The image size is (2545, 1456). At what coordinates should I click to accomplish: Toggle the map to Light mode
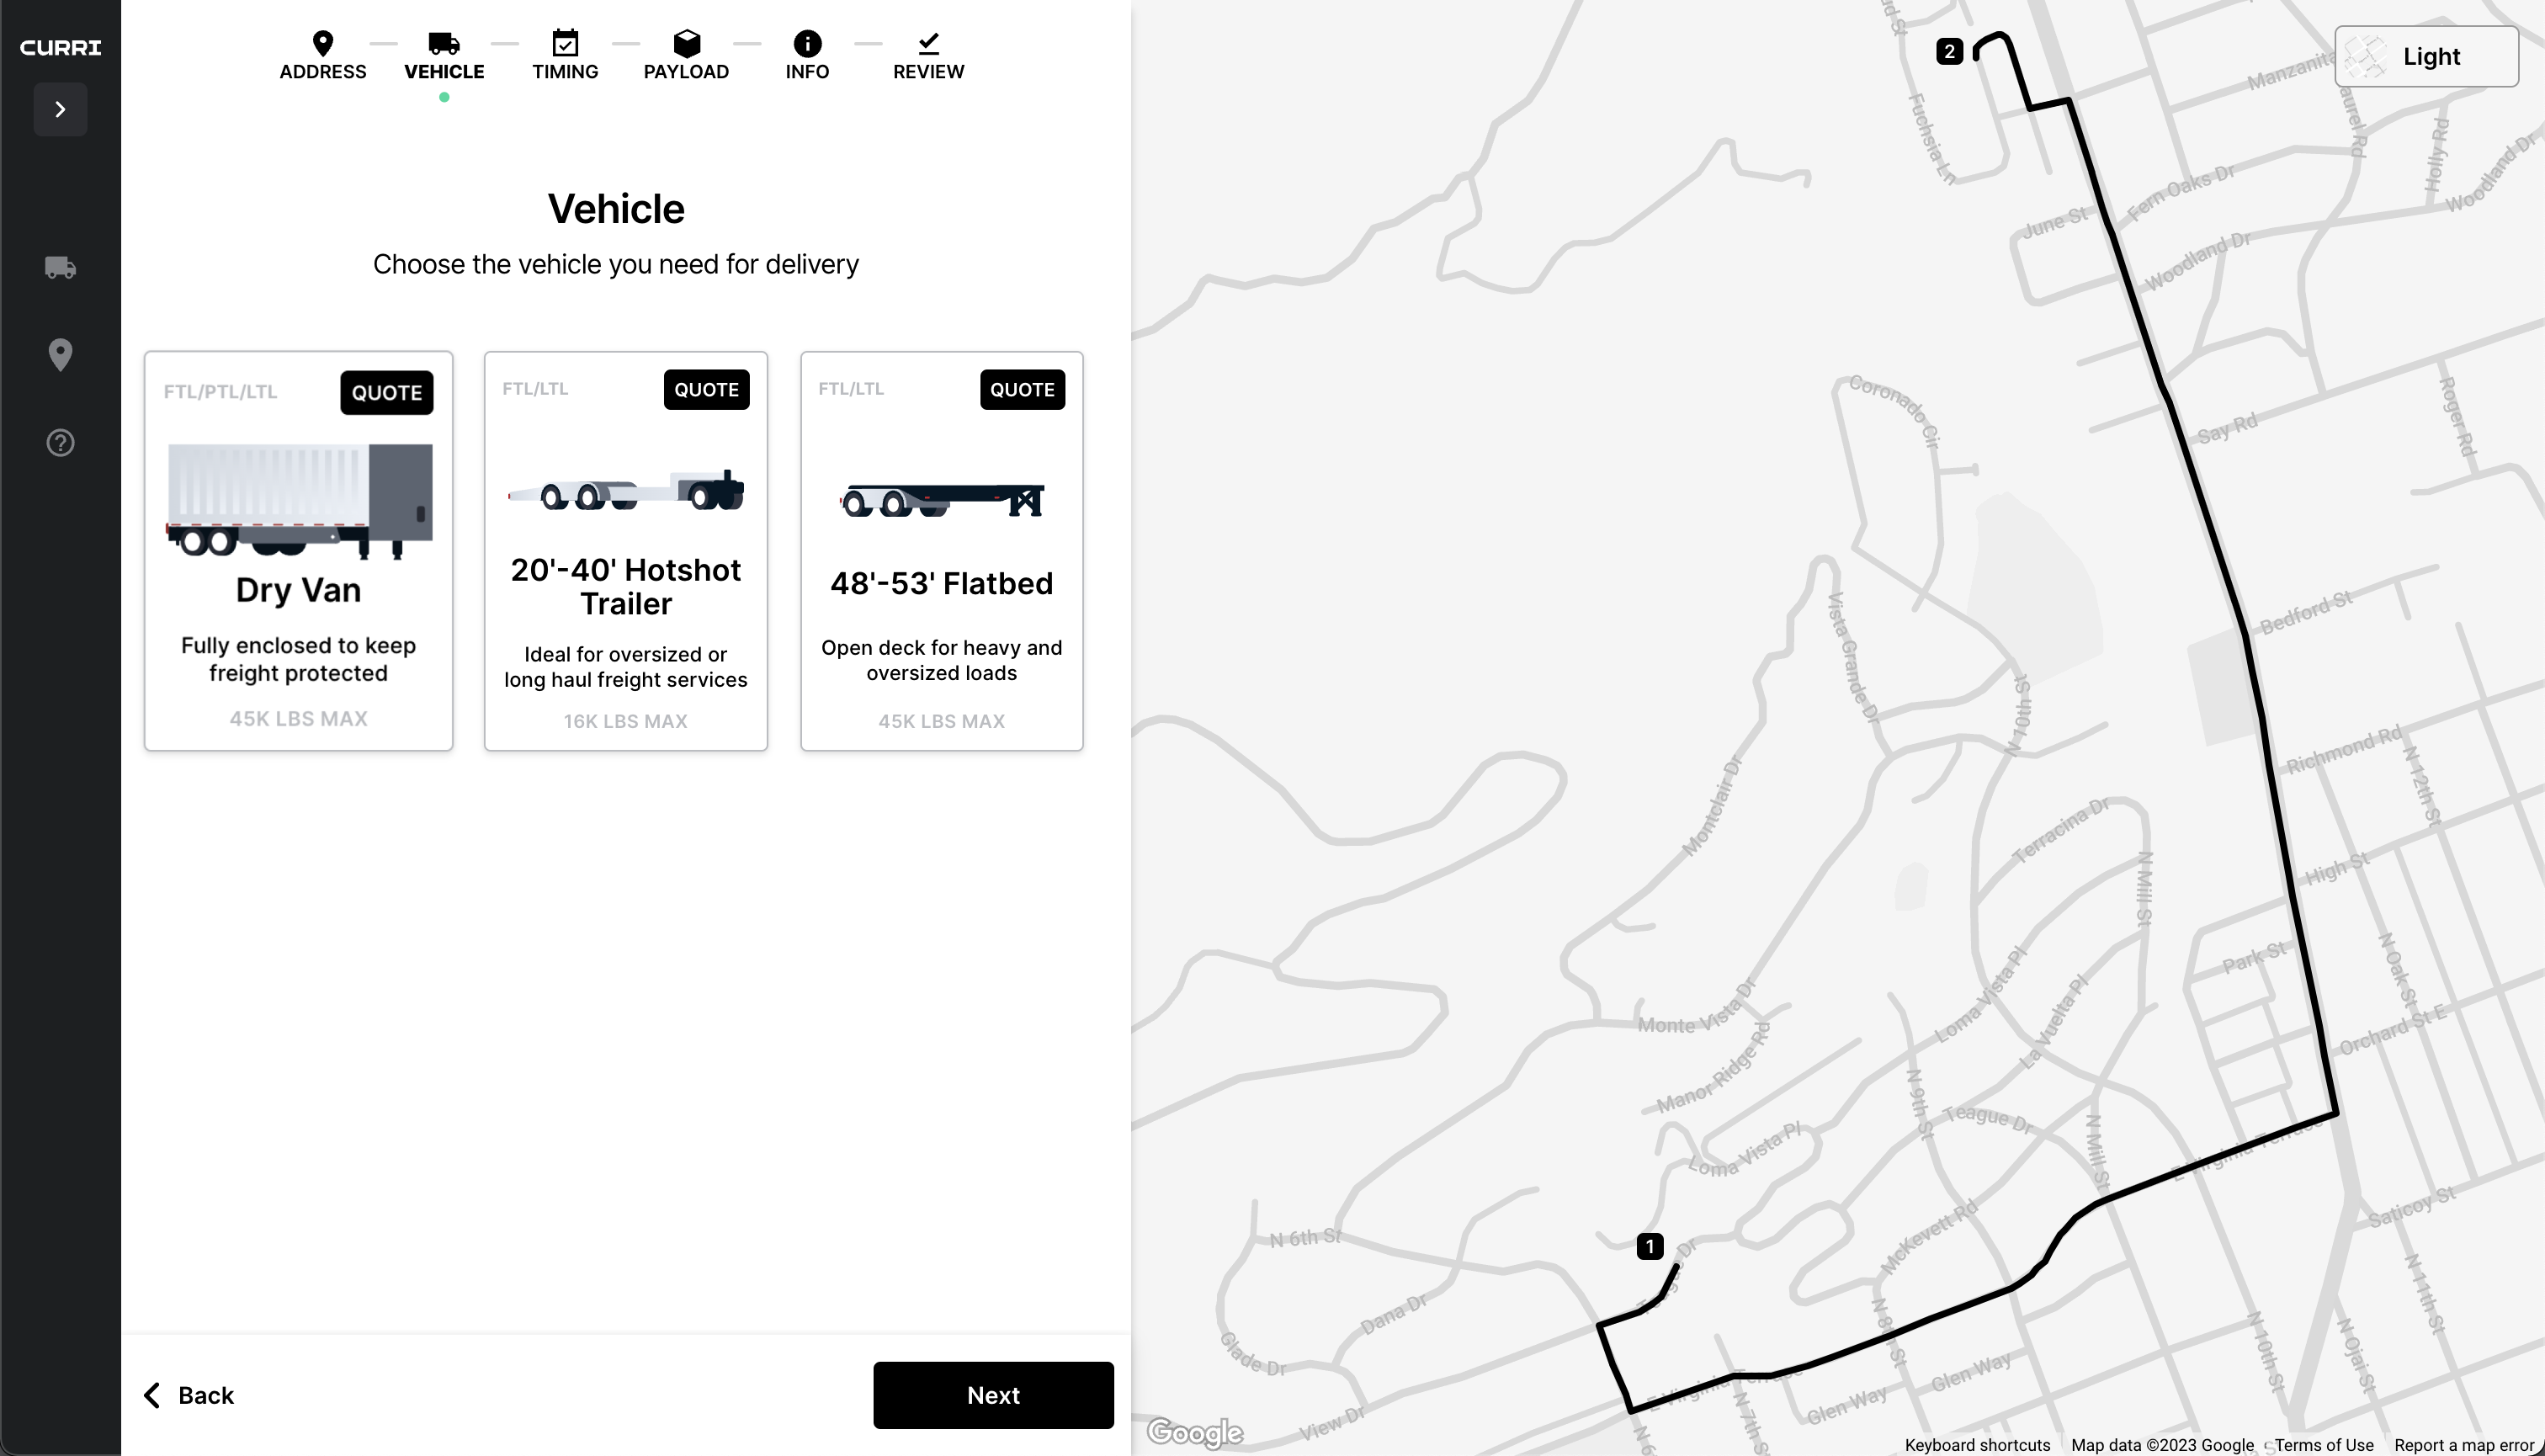2425,56
